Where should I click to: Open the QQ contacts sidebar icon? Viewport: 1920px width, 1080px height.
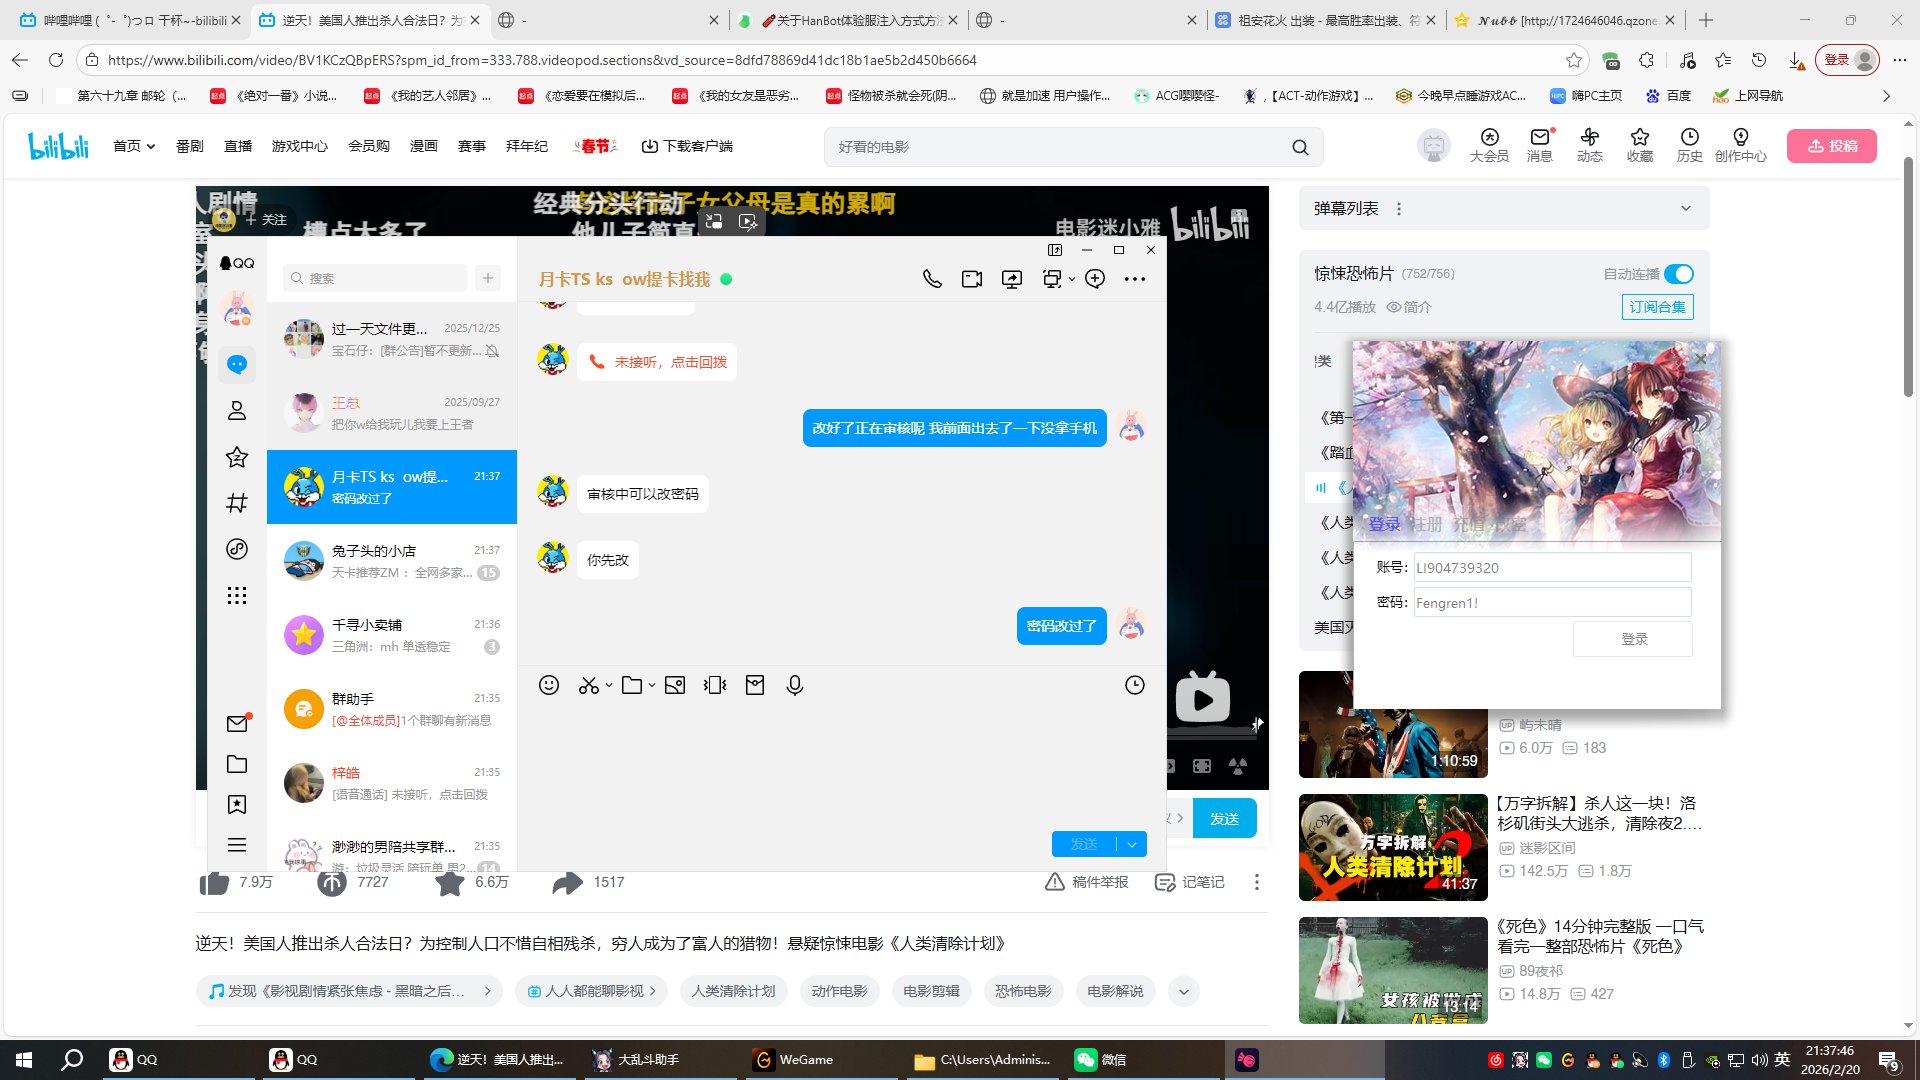pyautogui.click(x=237, y=410)
